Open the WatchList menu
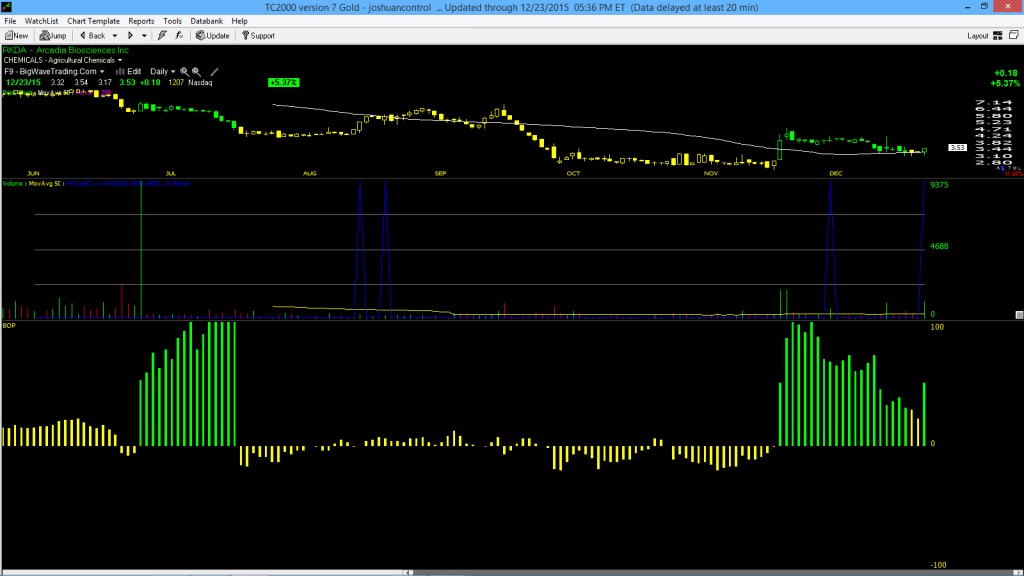 tap(41, 21)
